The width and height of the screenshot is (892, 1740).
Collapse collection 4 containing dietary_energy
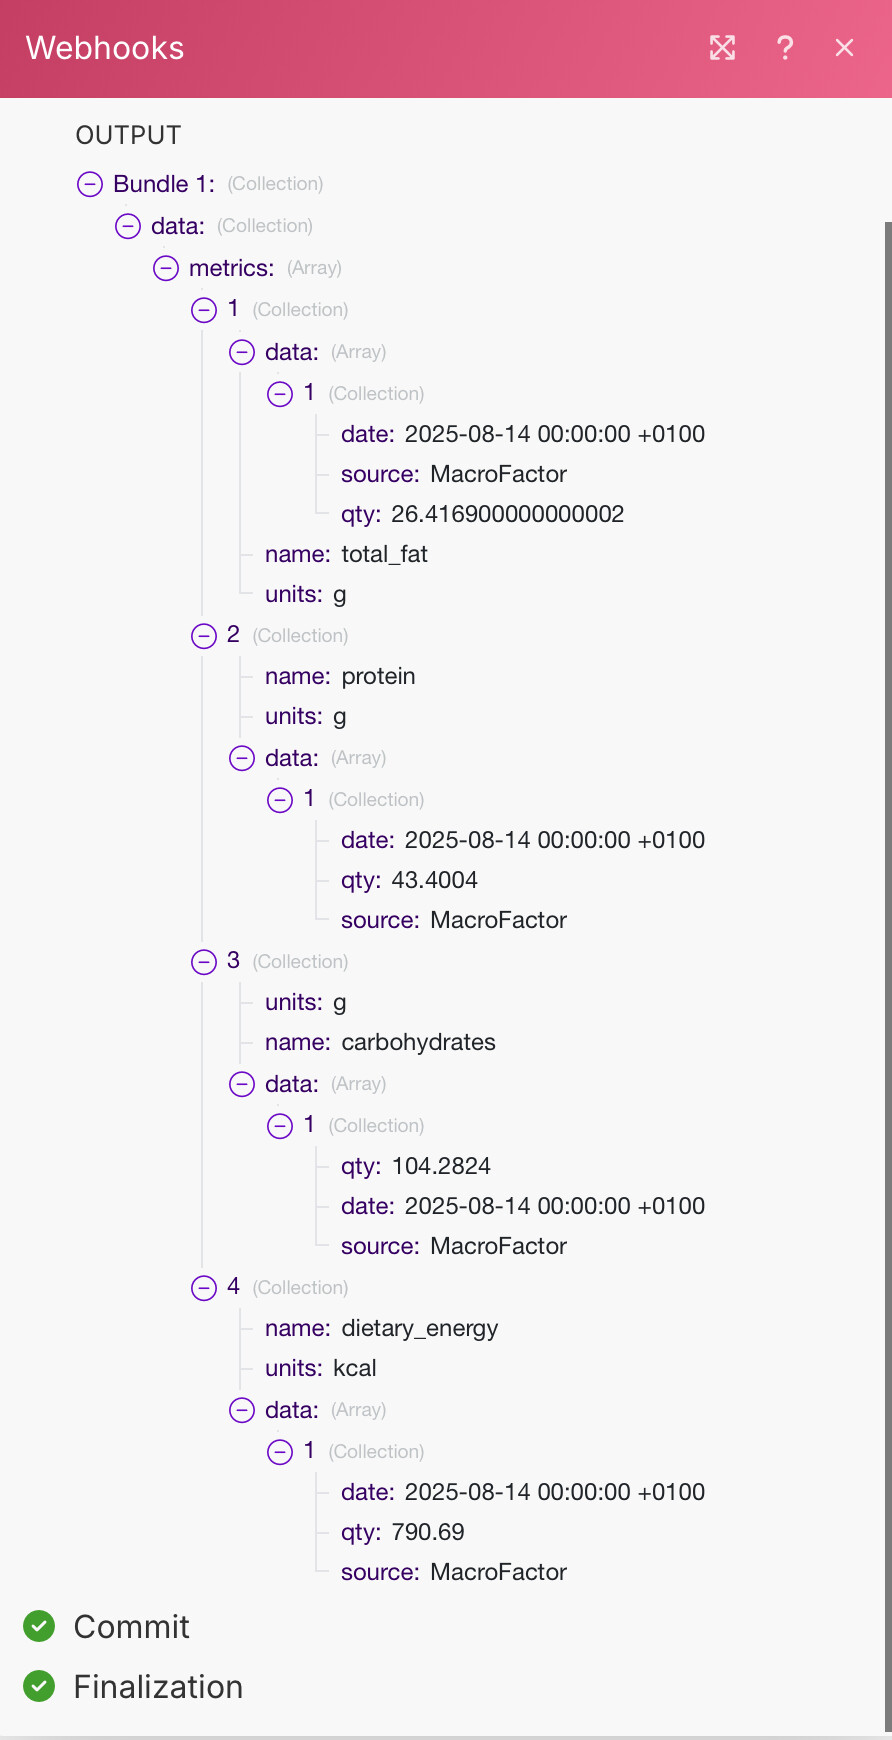click(204, 1288)
